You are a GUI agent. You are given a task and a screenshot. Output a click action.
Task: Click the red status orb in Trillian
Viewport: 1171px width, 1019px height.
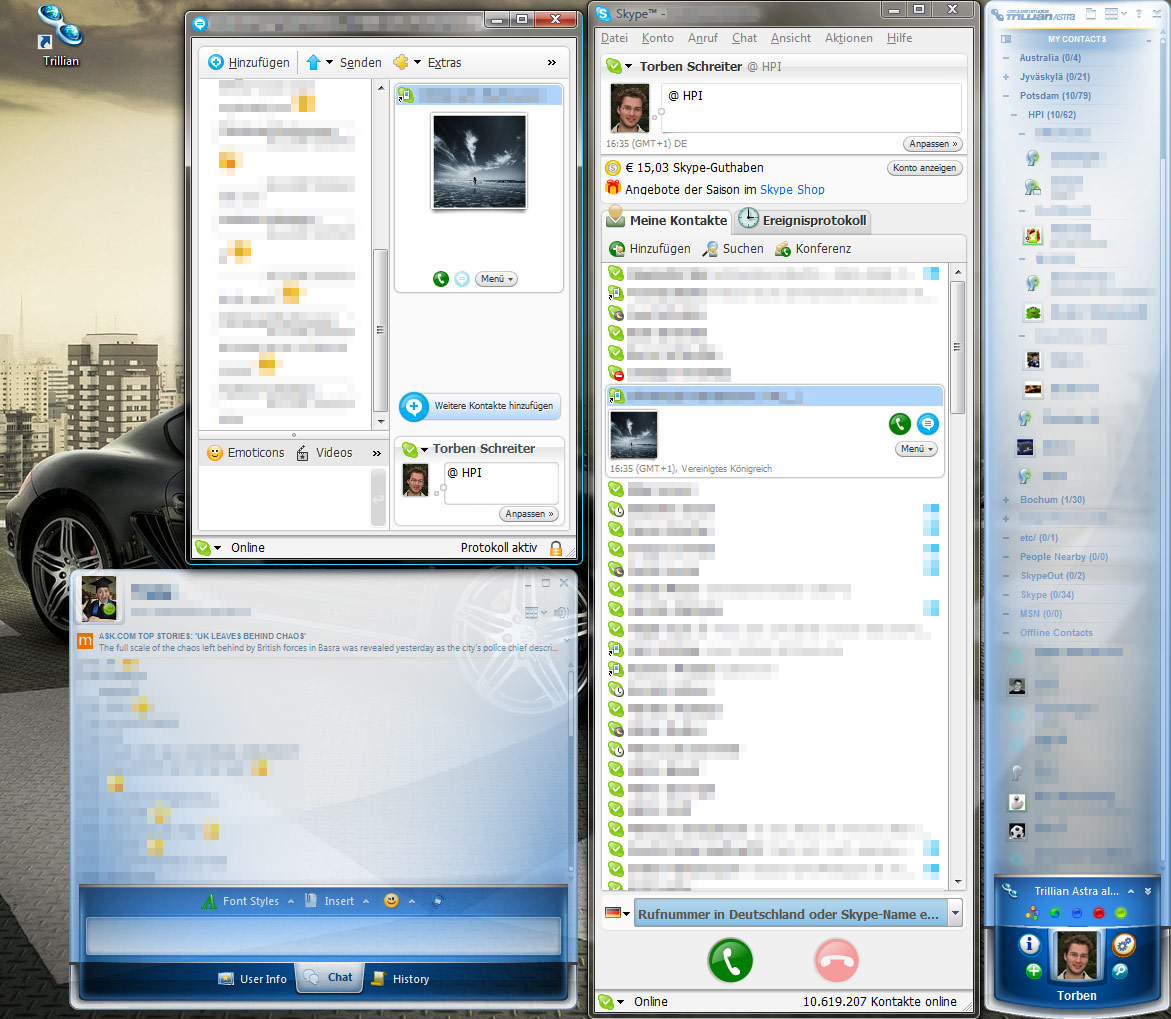(1099, 913)
